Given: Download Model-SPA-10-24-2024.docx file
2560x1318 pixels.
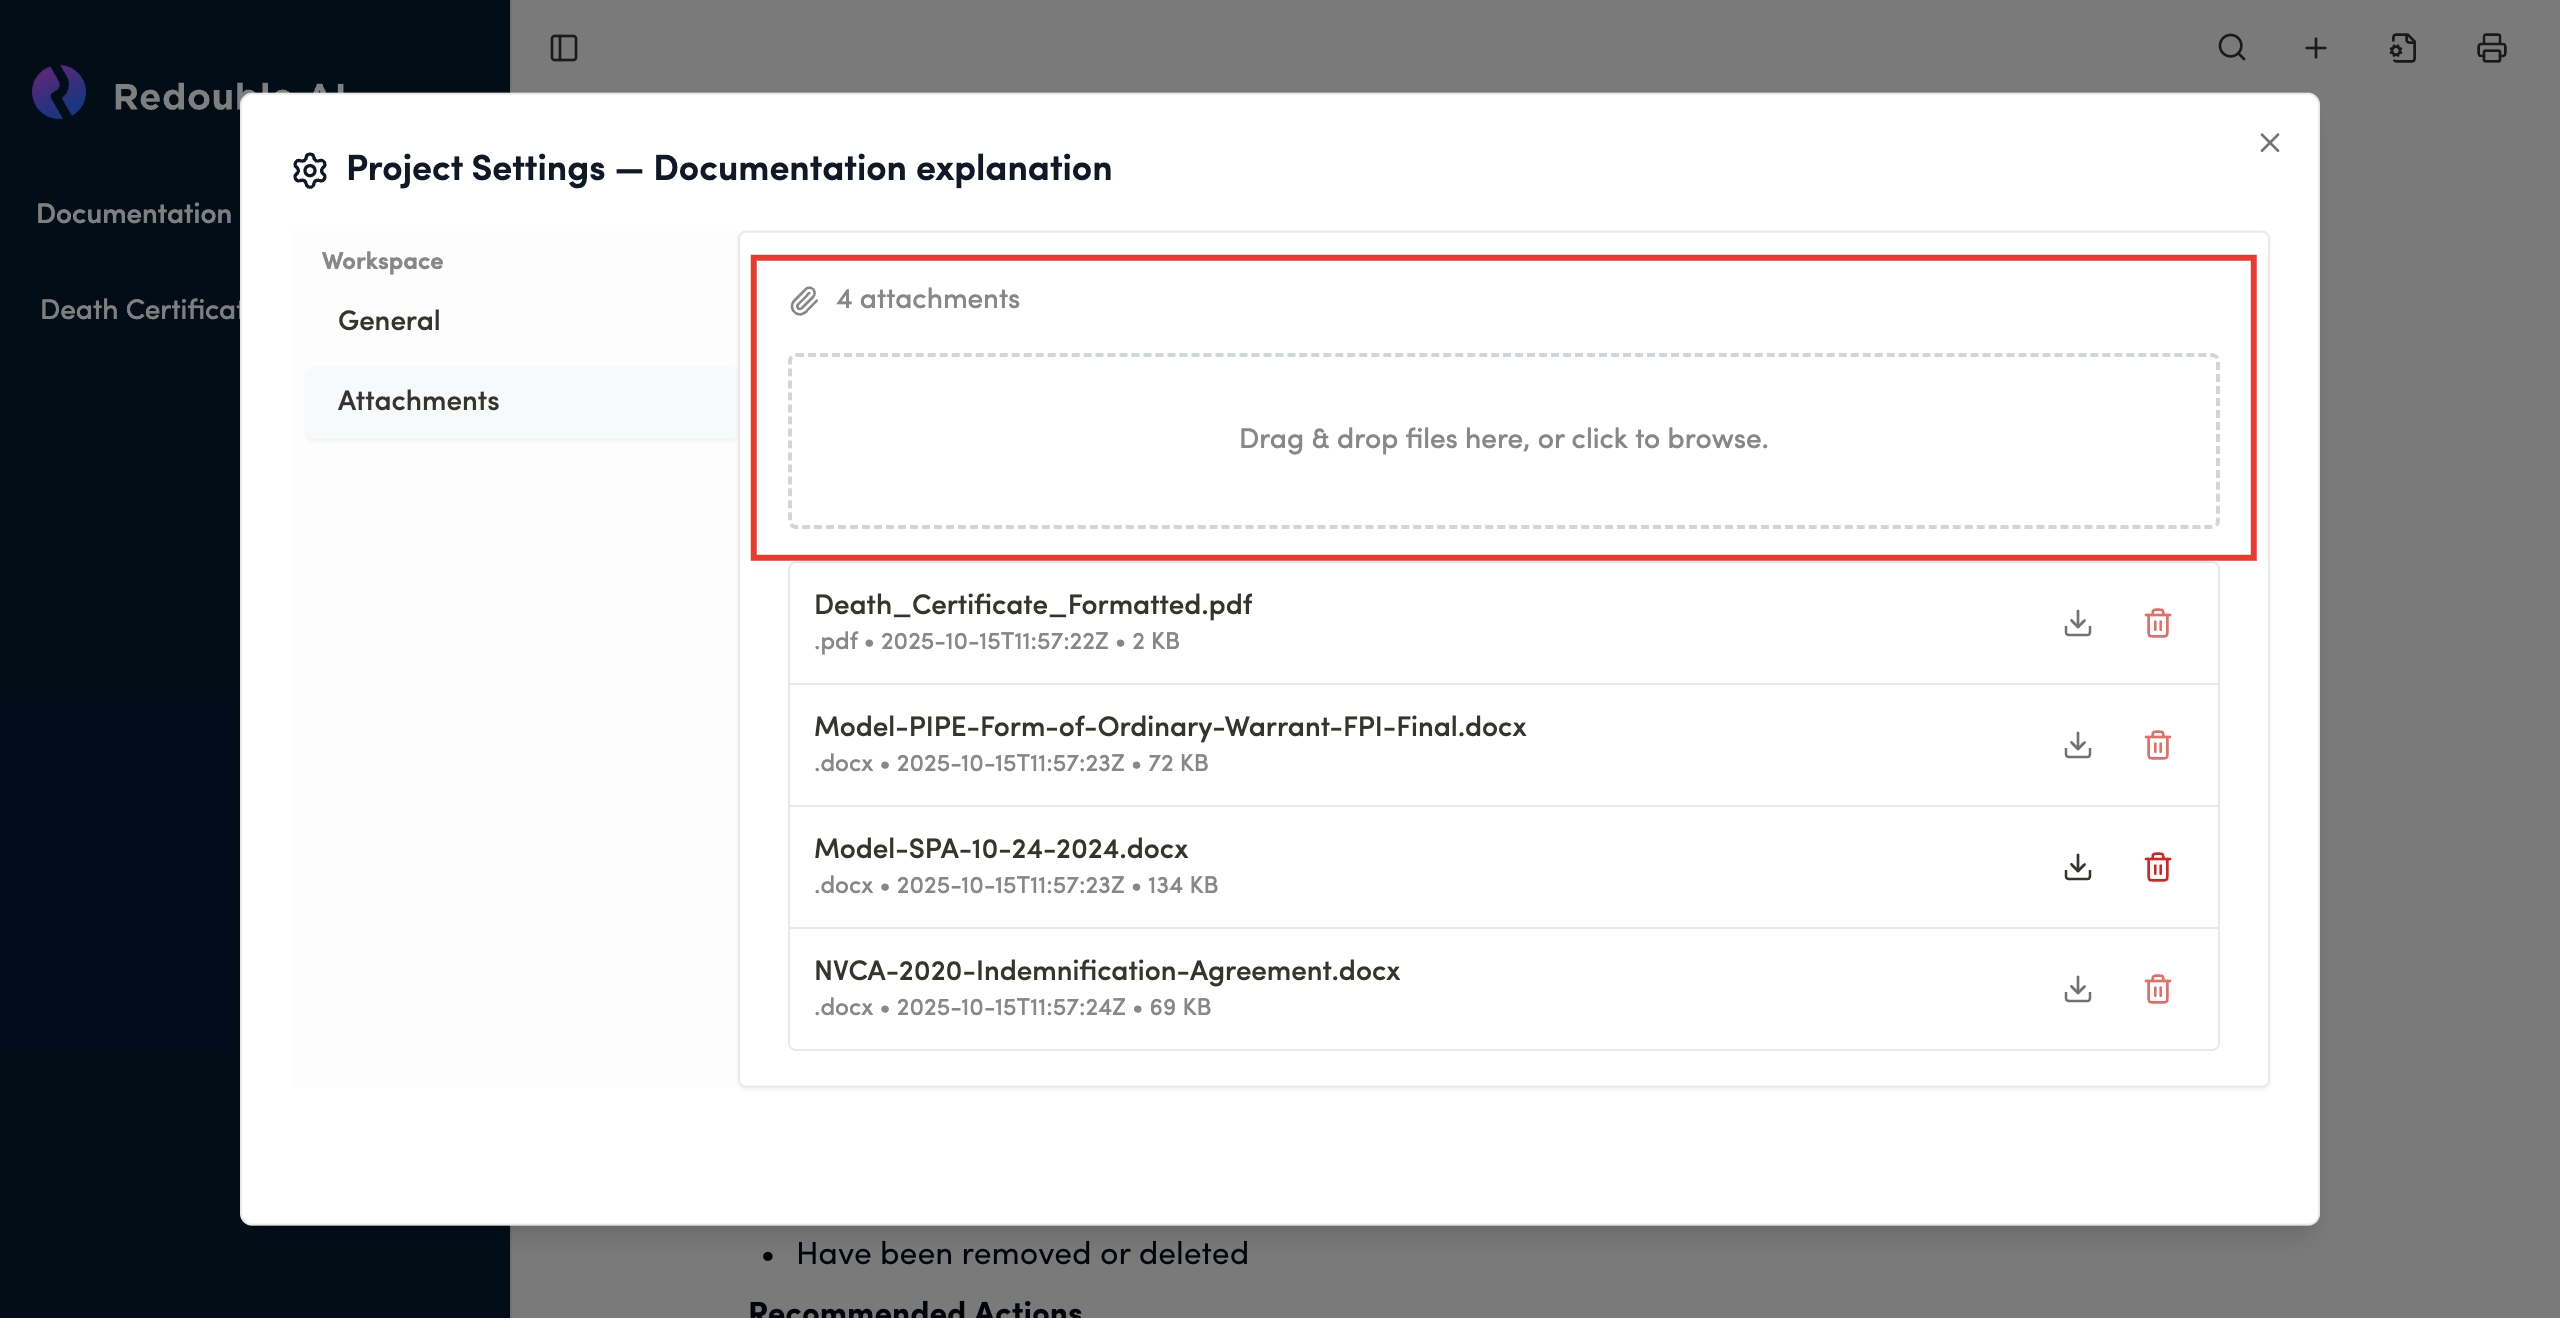Looking at the screenshot, I should tap(2077, 867).
